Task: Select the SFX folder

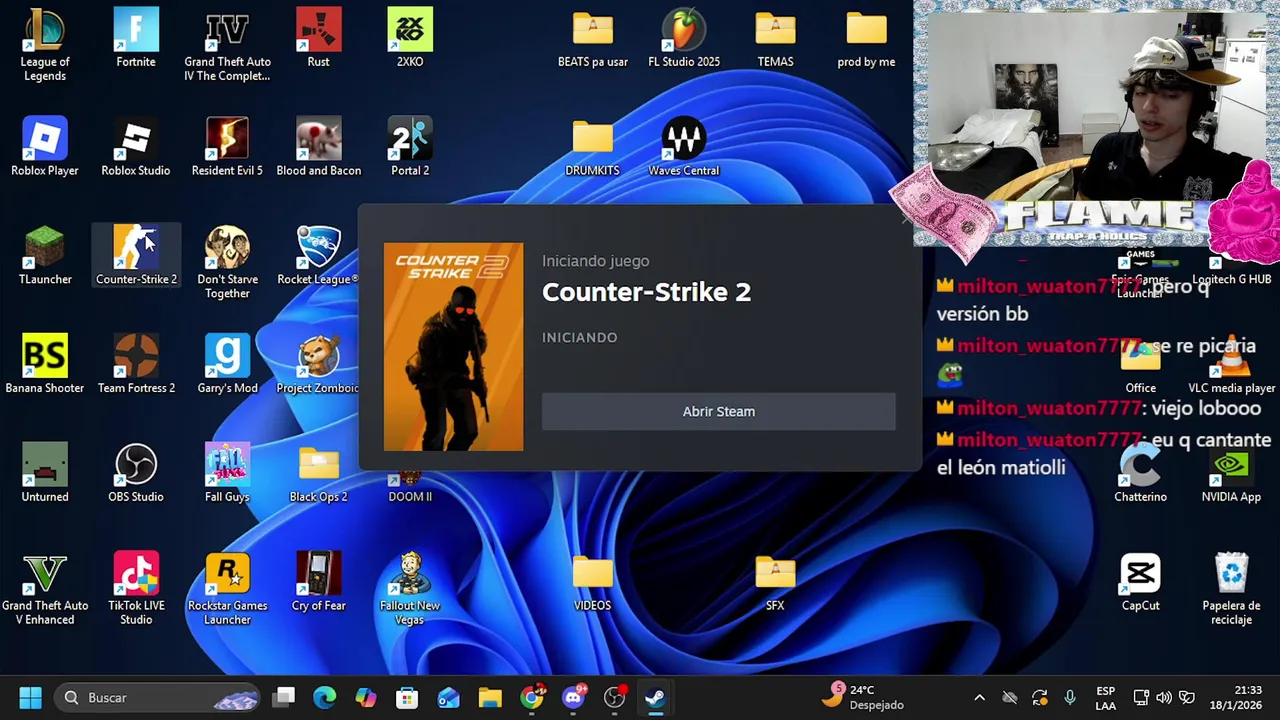Action: (775, 583)
